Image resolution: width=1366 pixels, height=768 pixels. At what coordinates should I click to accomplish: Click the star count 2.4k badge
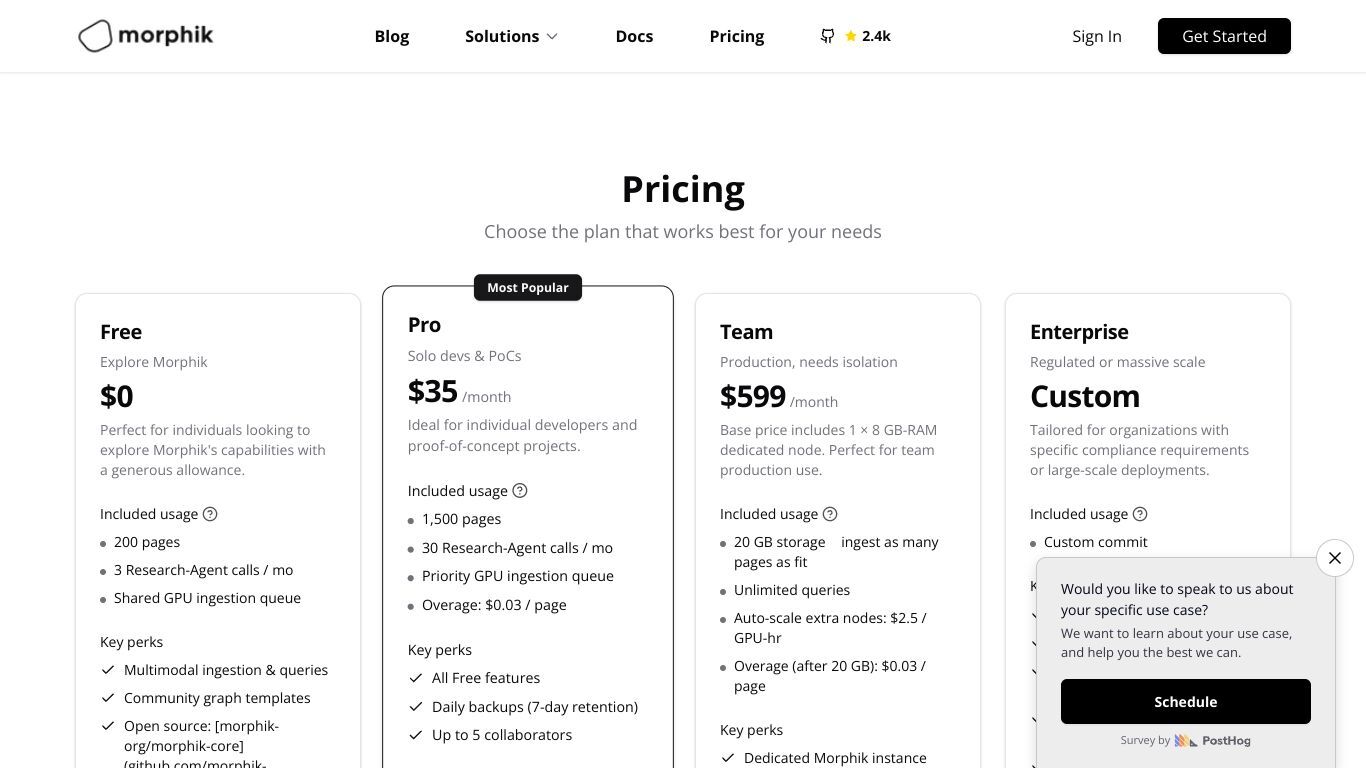tap(867, 36)
